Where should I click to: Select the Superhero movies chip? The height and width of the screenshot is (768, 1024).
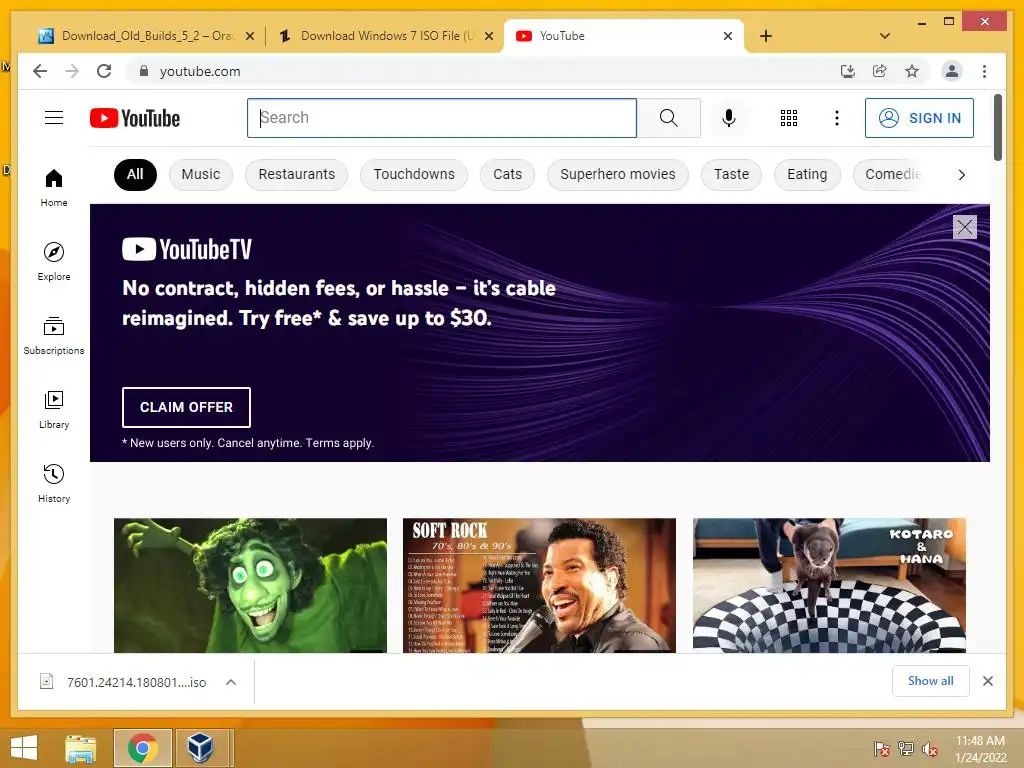pyautogui.click(x=618, y=174)
